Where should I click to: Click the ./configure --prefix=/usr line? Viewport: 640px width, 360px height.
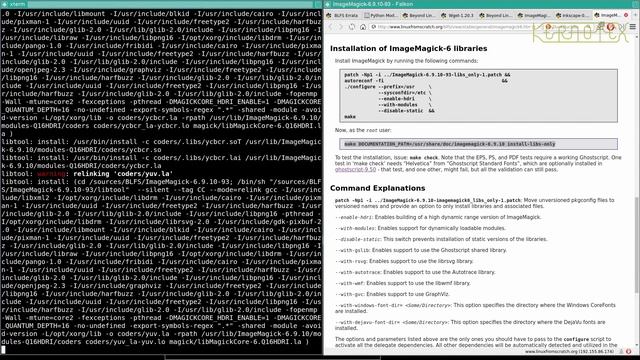coord(380,87)
